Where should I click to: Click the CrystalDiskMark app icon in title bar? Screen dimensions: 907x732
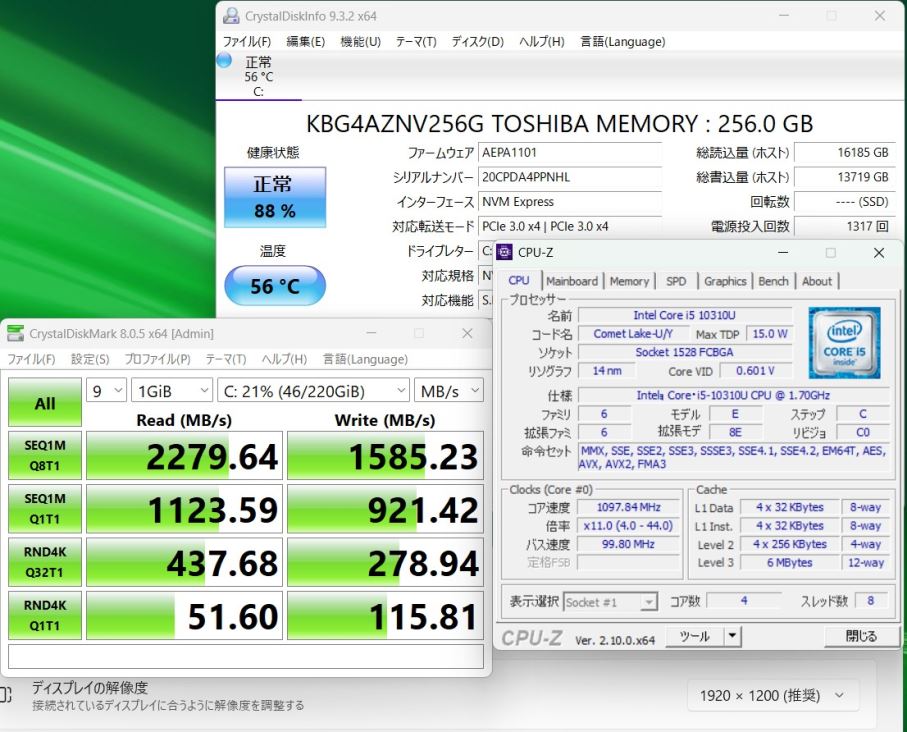tap(15, 333)
